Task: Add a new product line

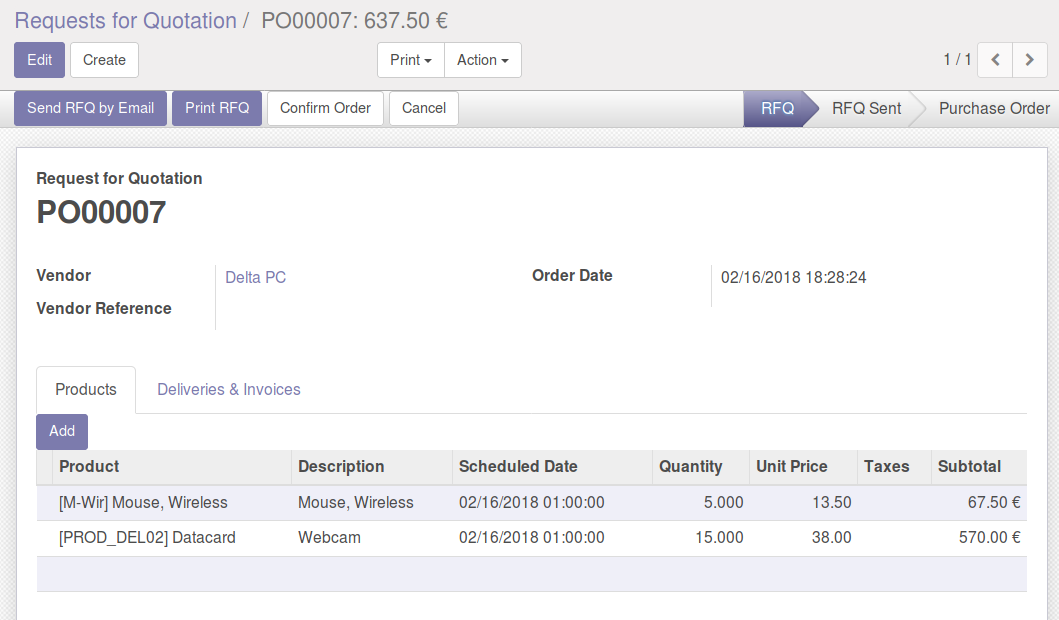Action: click(62, 431)
